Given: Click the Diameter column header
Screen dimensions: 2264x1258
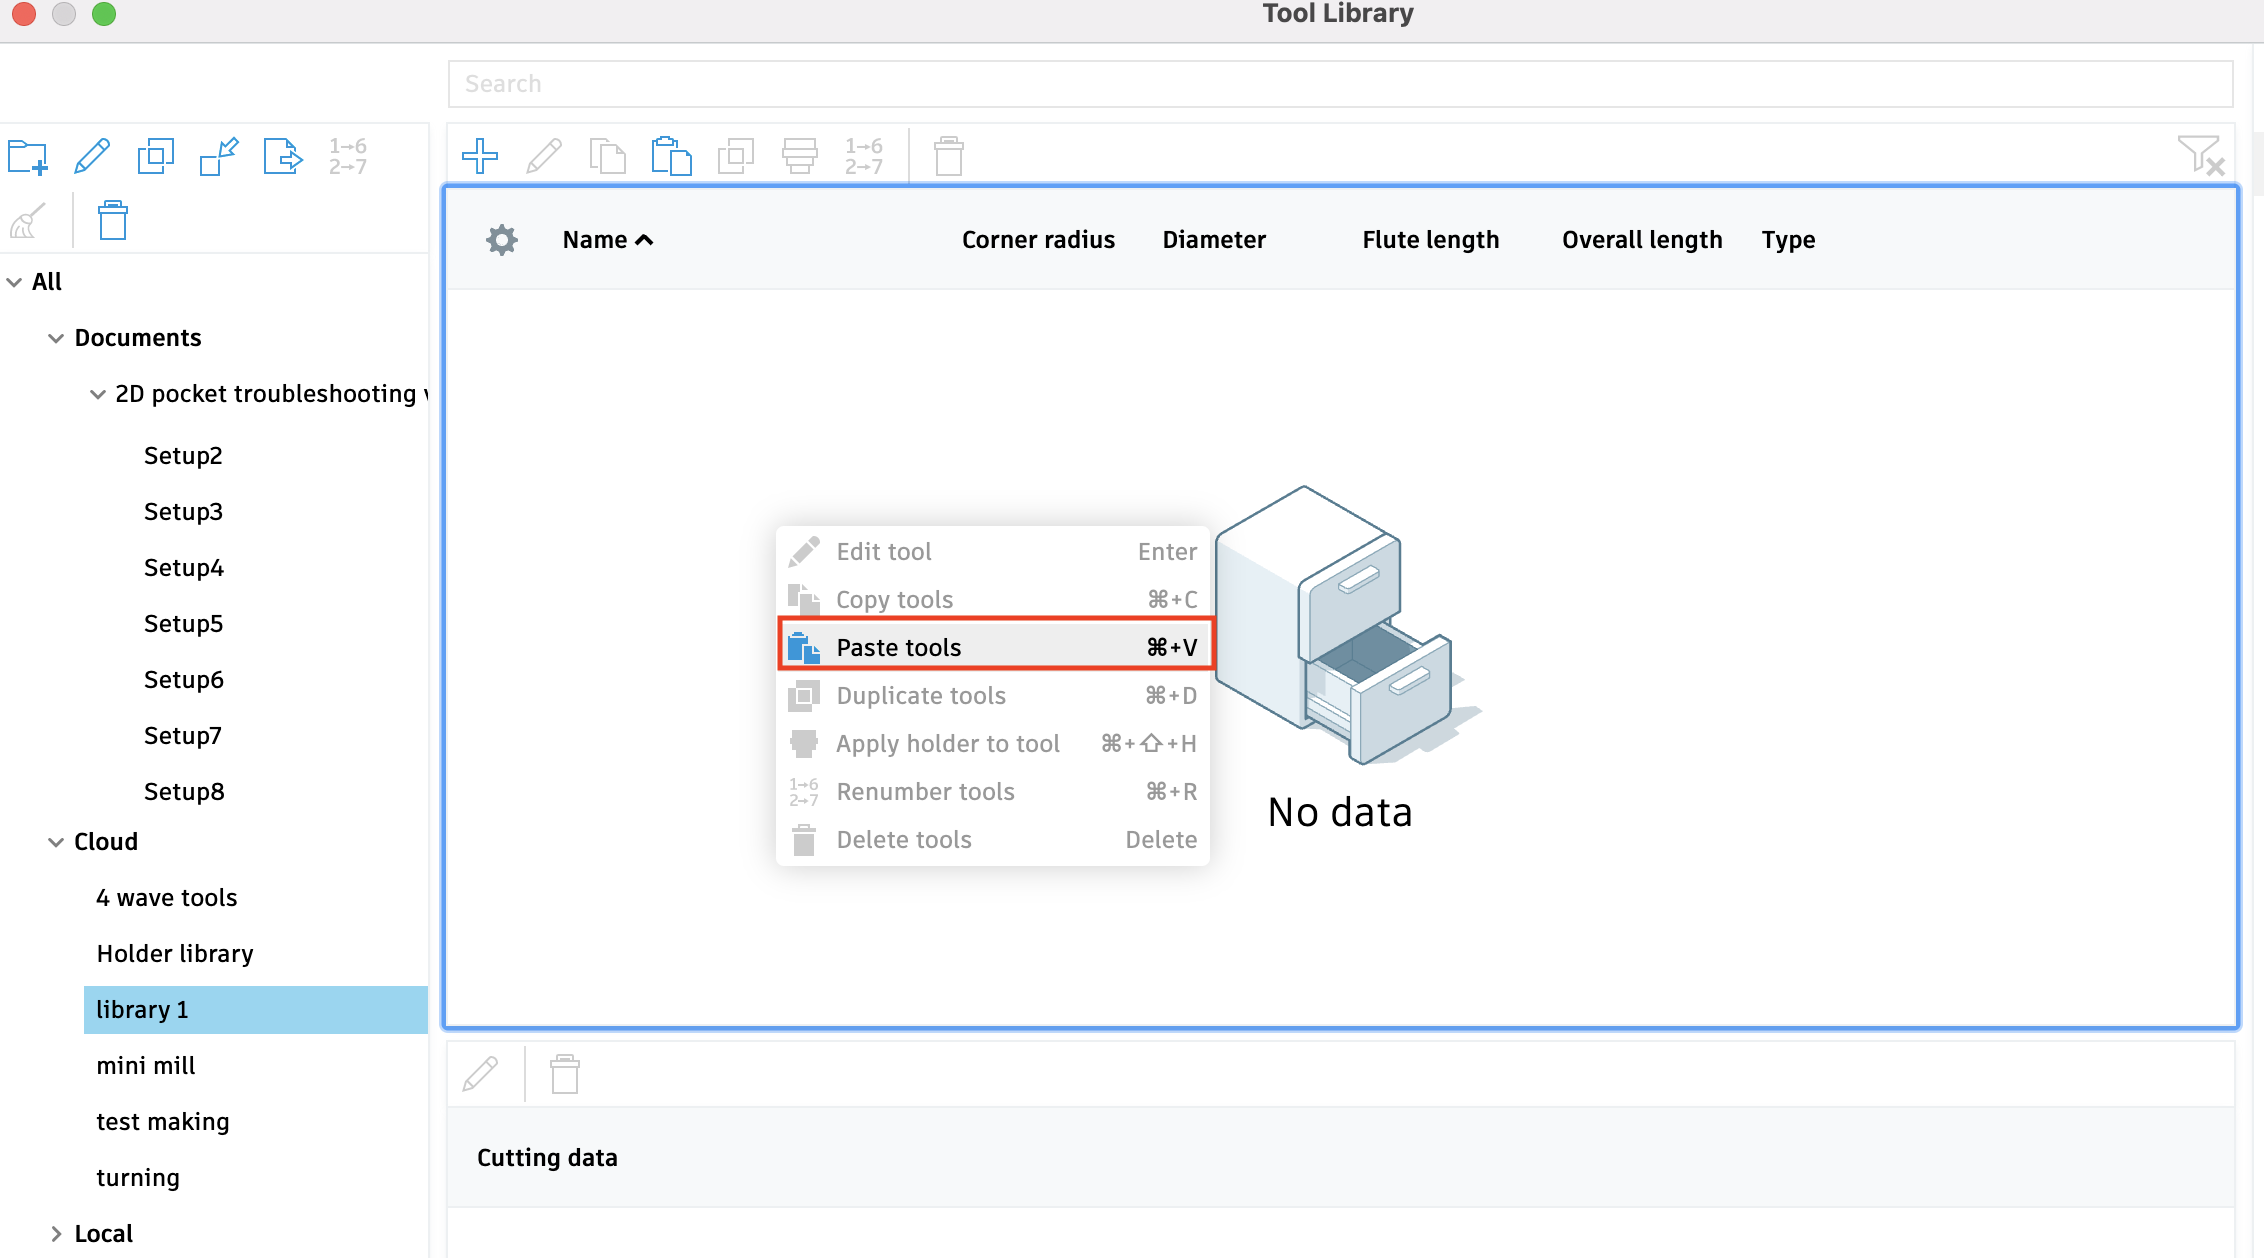Looking at the screenshot, I should click(1213, 240).
